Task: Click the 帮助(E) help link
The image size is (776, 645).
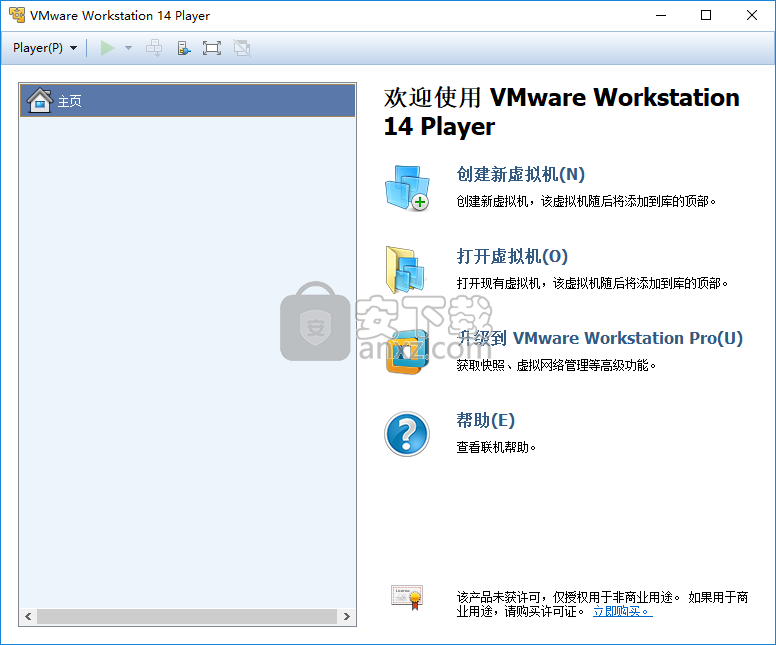Action: 485,420
